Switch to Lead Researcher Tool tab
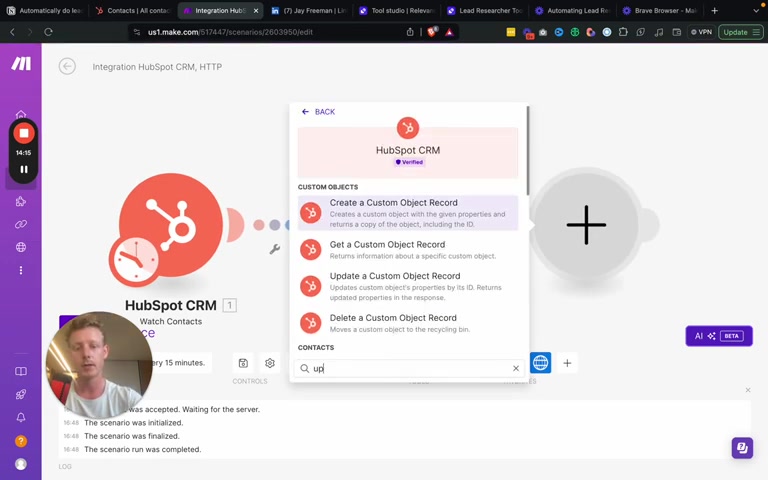 click(485, 10)
